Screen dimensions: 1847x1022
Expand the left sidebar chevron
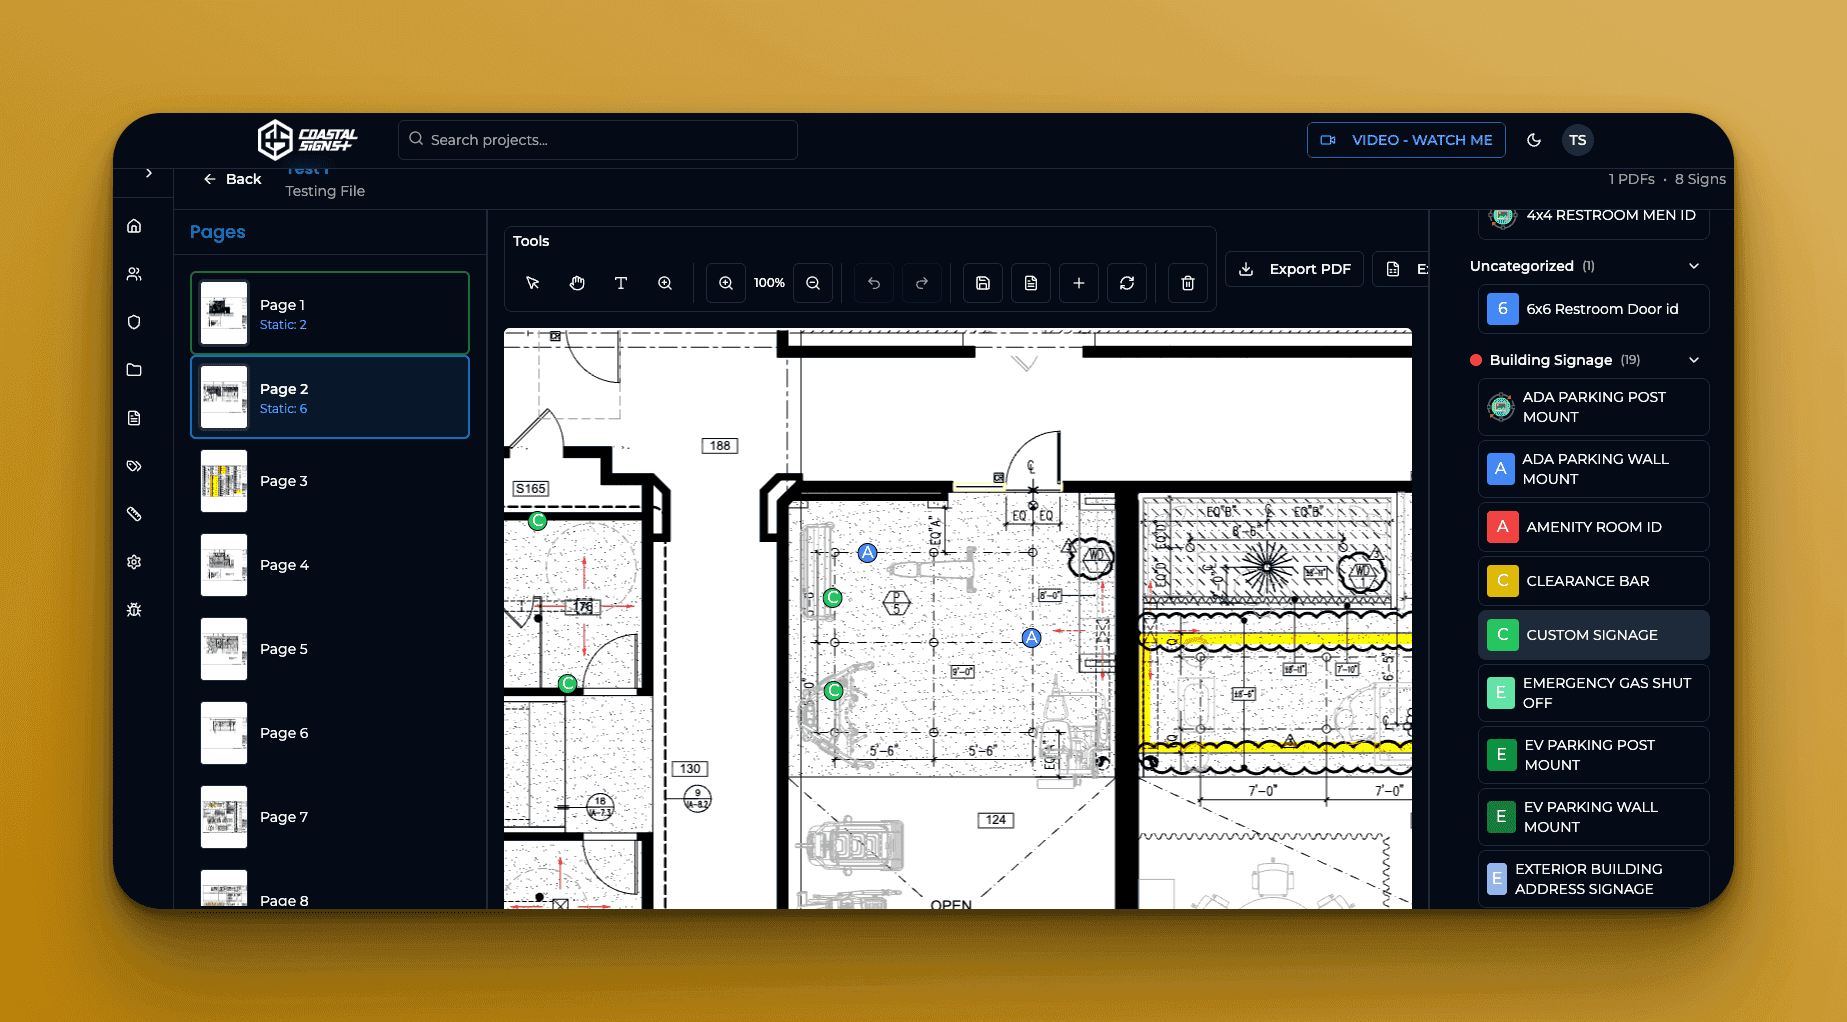(149, 173)
